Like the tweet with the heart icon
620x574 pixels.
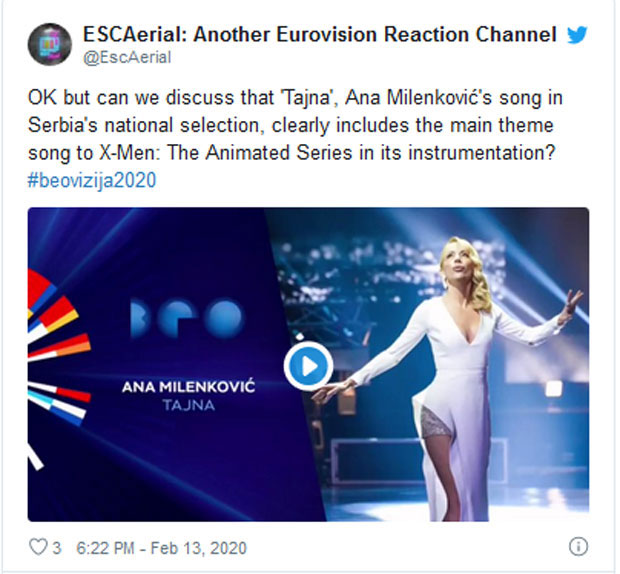(38, 547)
